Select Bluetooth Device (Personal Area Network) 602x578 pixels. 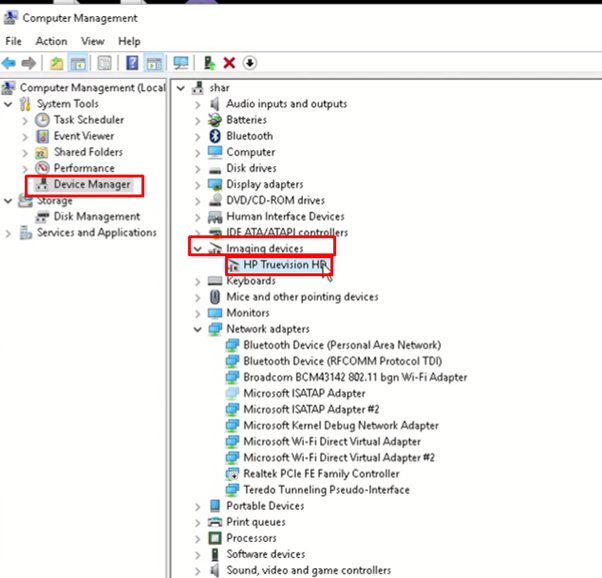(342, 345)
